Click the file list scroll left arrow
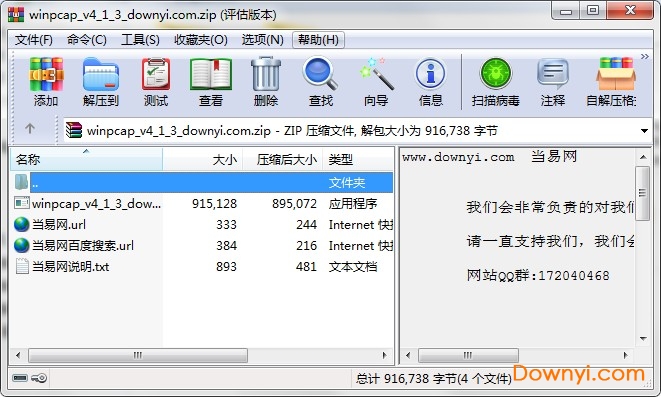 [18, 355]
